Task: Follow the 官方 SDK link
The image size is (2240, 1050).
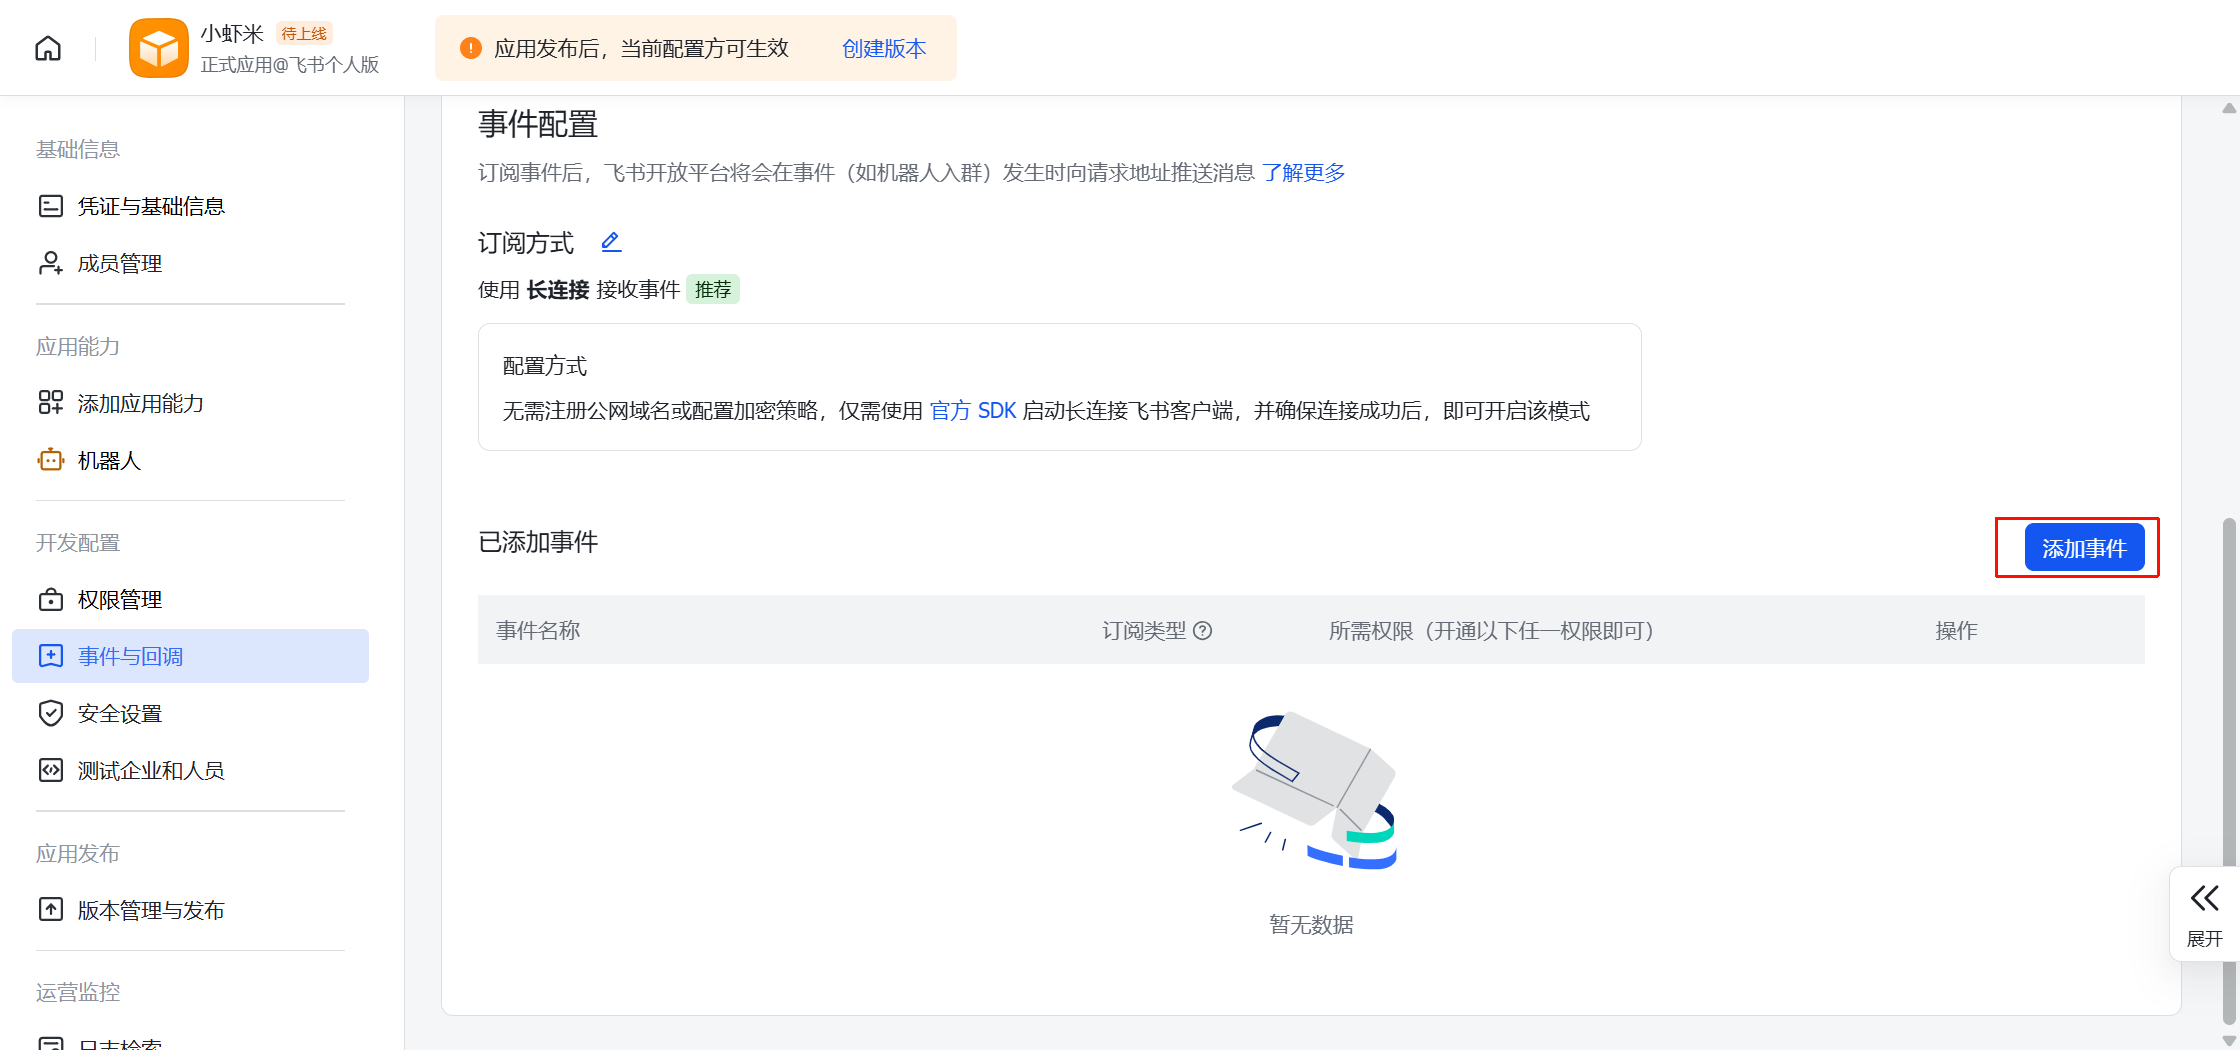Action: [972, 411]
